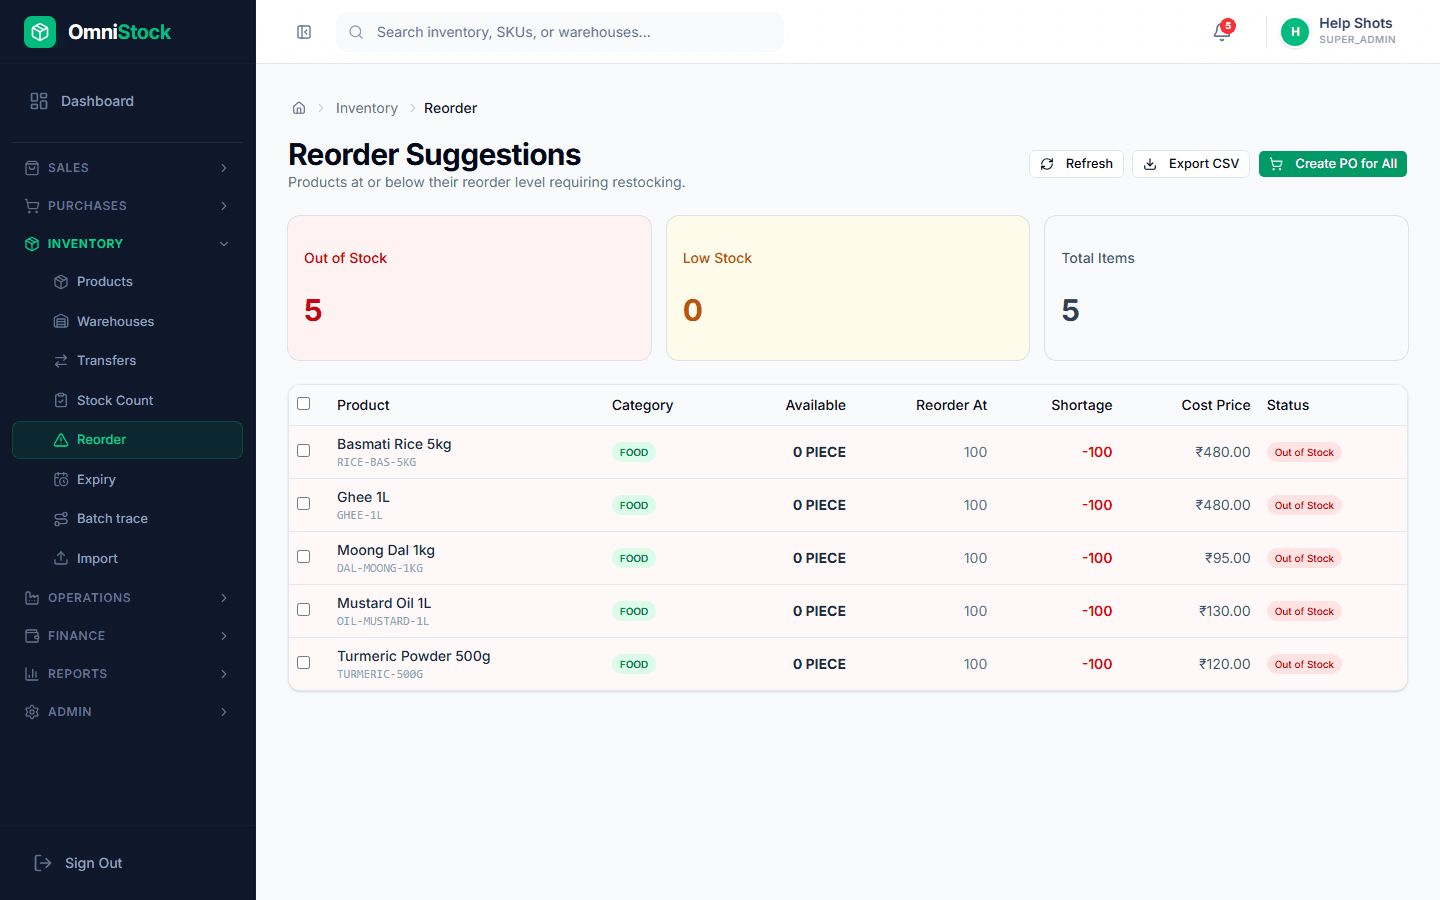This screenshot has width=1440, height=900.
Task: Click Out of Stock badge for Ghee 1L
Action: (x=1304, y=505)
